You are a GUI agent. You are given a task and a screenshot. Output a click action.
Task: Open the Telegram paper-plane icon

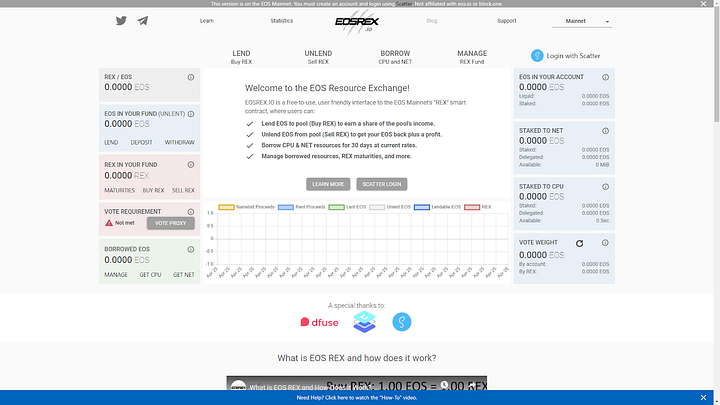(143, 21)
